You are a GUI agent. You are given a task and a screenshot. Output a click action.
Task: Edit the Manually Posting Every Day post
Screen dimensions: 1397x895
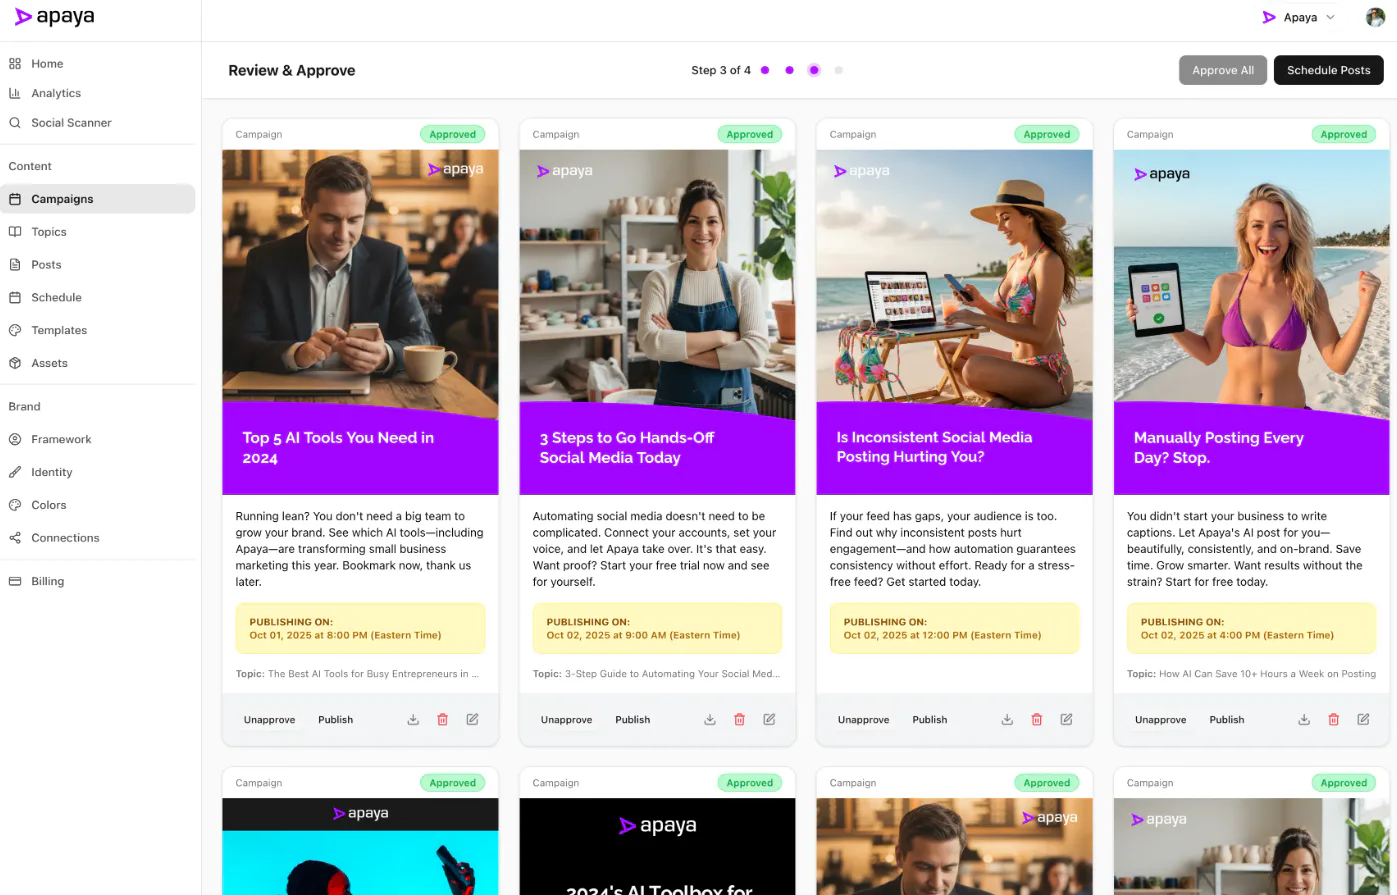[1364, 720]
